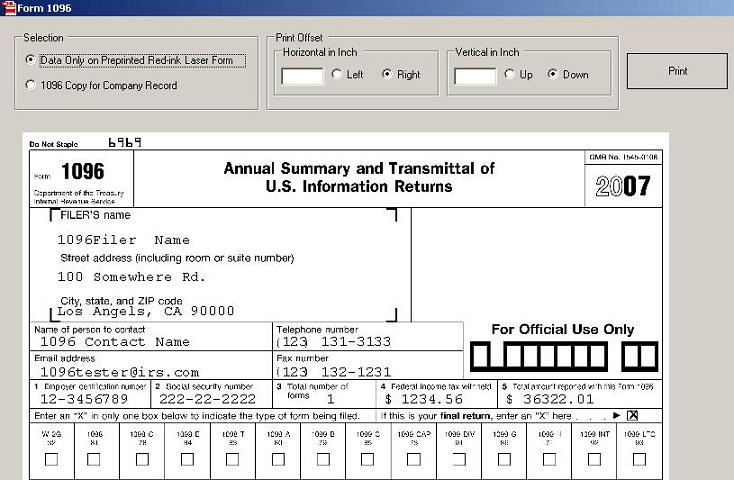This screenshot has height=480, width=734.
Task: Check the 1099 A form type box
Action: coord(278,459)
